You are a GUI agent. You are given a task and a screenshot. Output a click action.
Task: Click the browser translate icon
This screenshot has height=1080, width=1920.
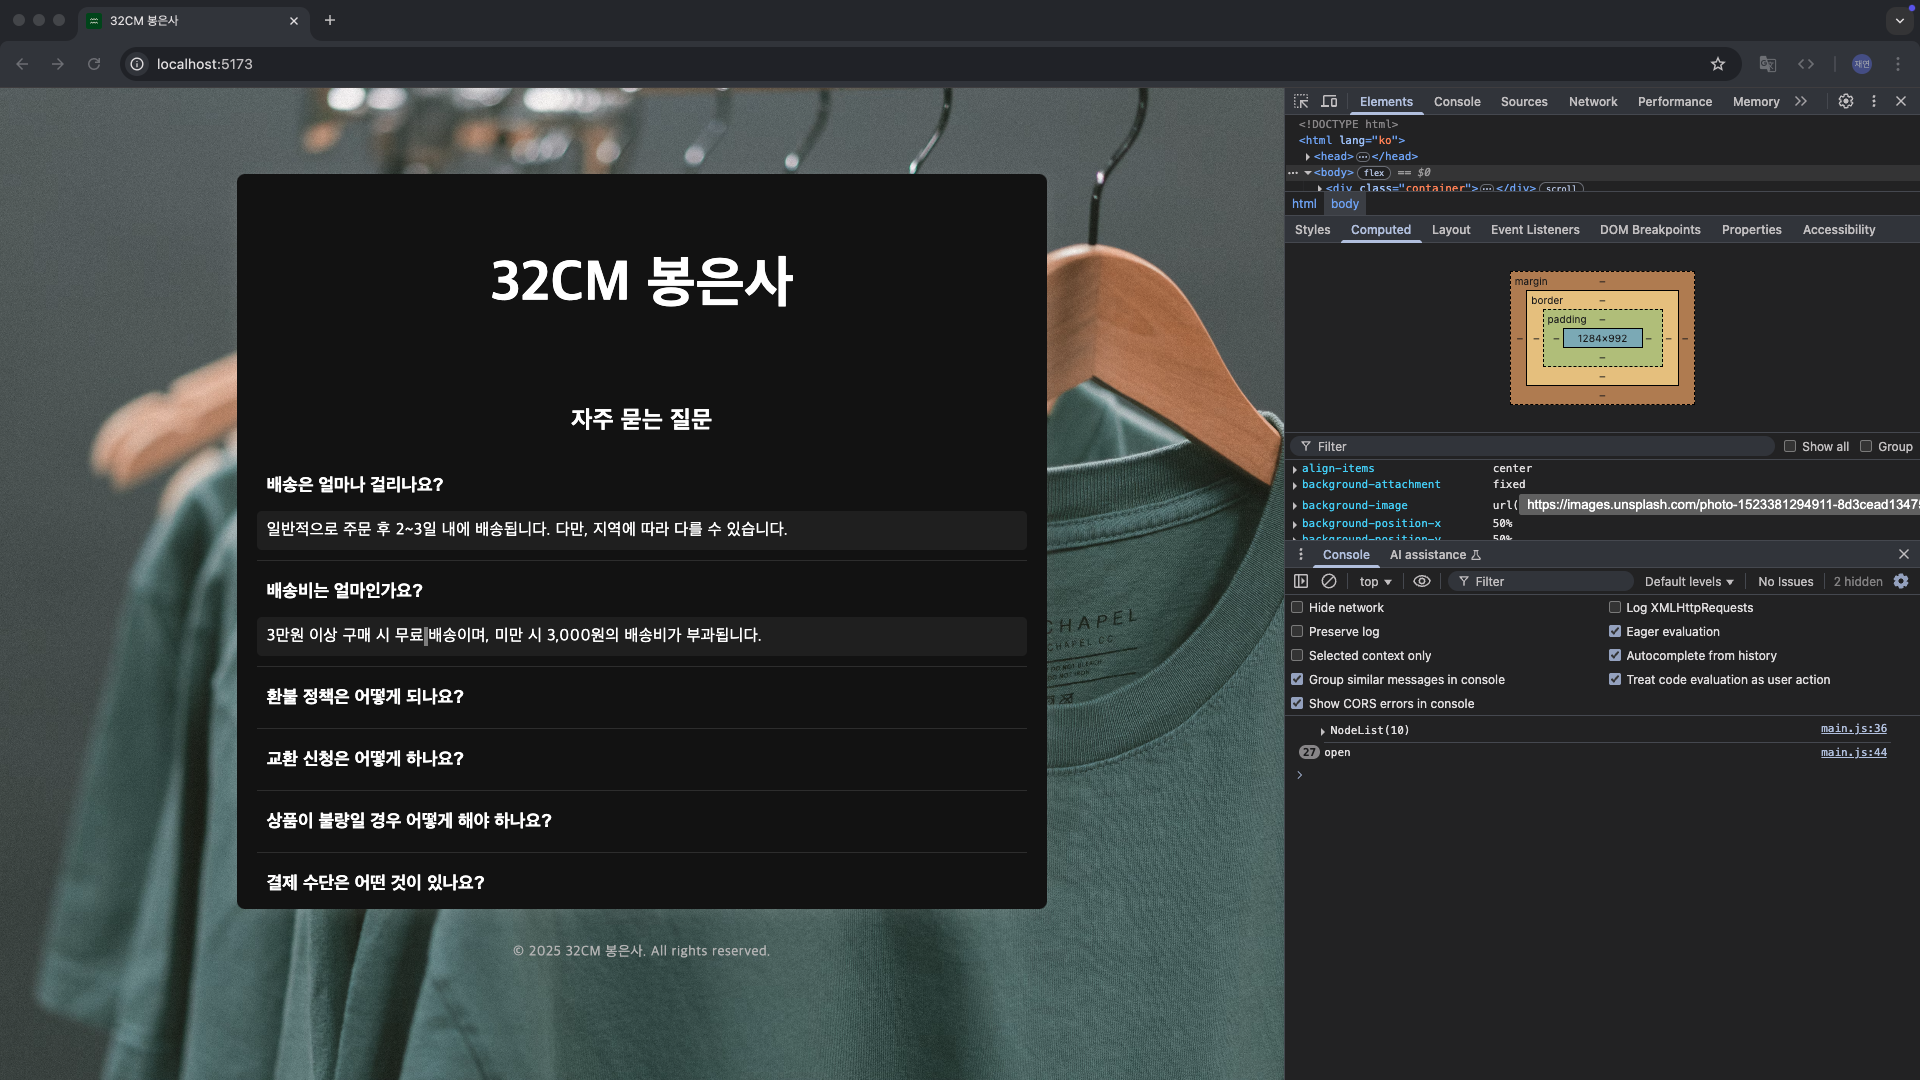coord(1768,64)
